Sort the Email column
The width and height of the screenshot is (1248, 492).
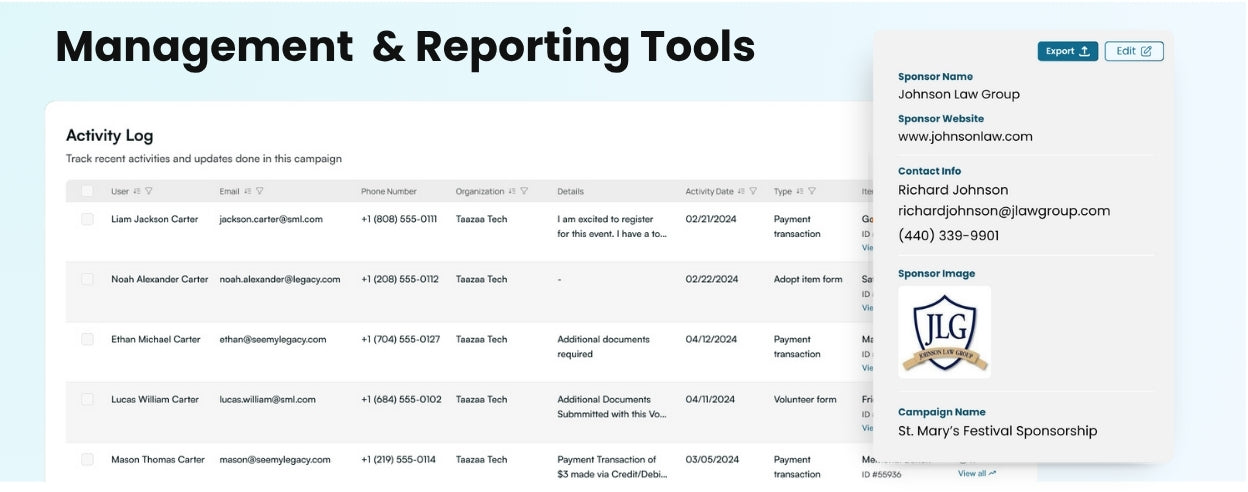point(247,191)
